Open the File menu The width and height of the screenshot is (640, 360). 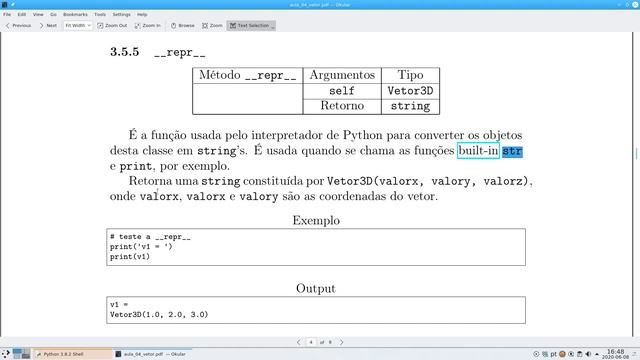click(7, 14)
